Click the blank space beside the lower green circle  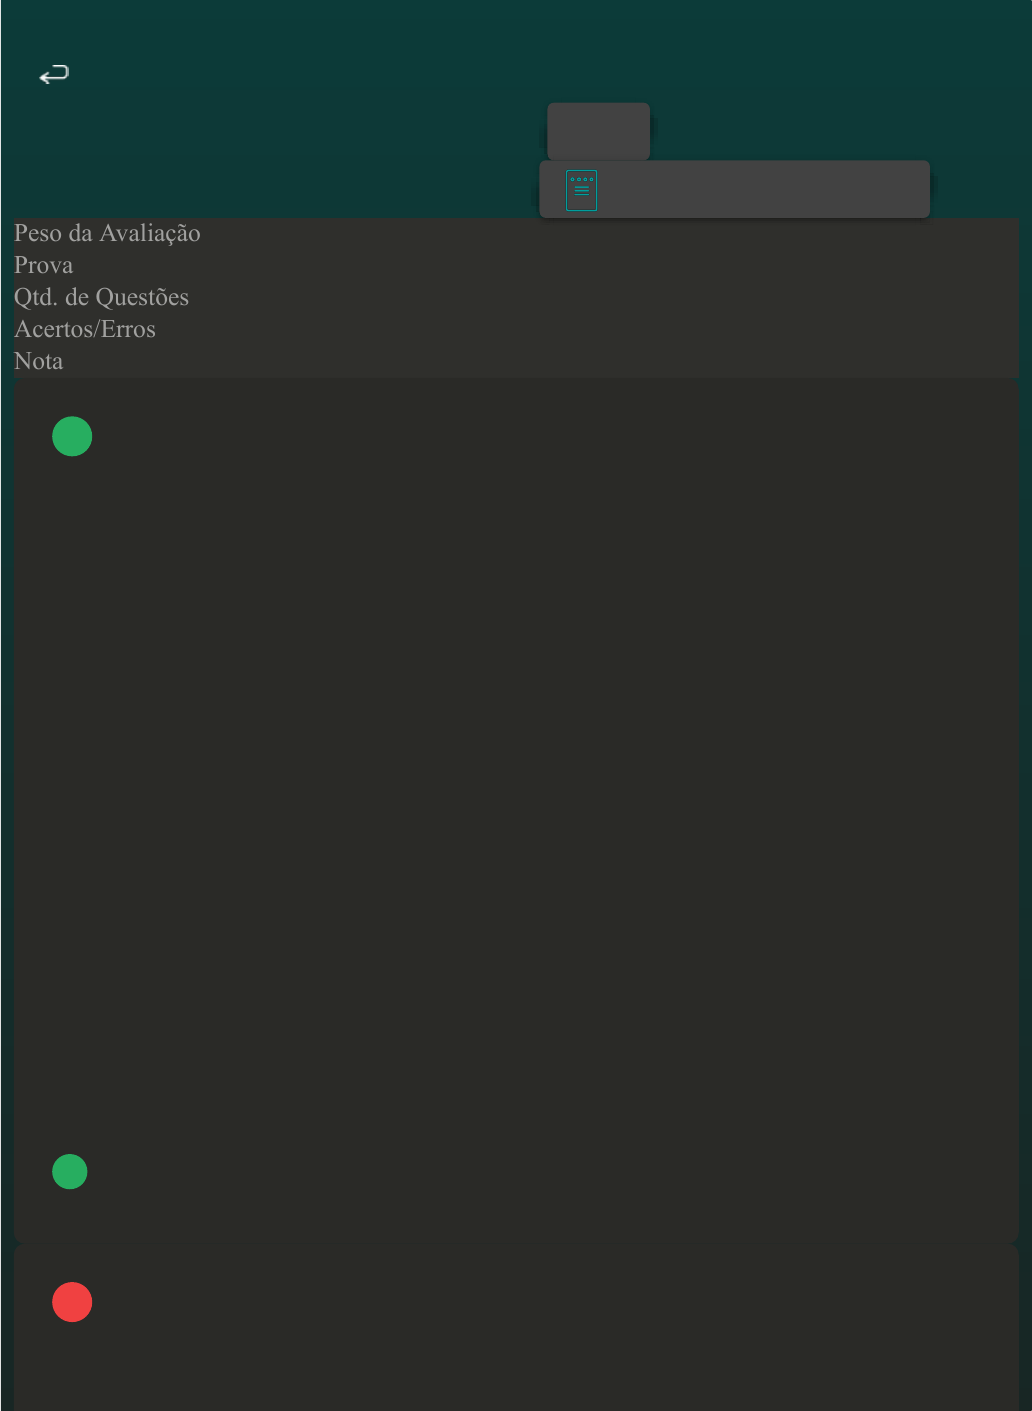pos(553,1171)
